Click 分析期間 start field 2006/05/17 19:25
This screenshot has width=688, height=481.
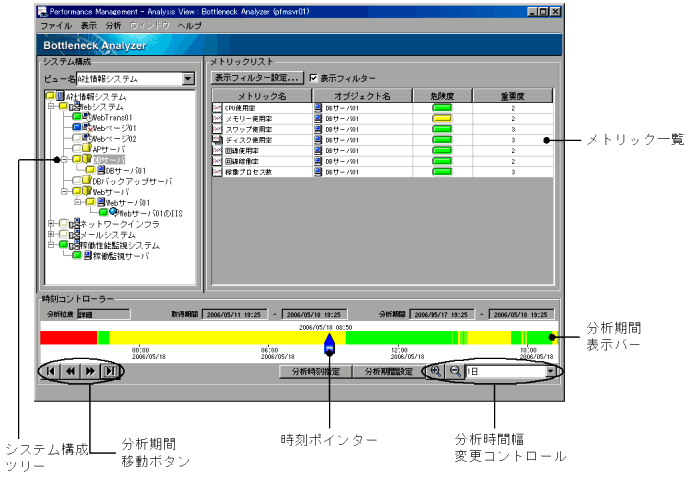tap(441, 314)
